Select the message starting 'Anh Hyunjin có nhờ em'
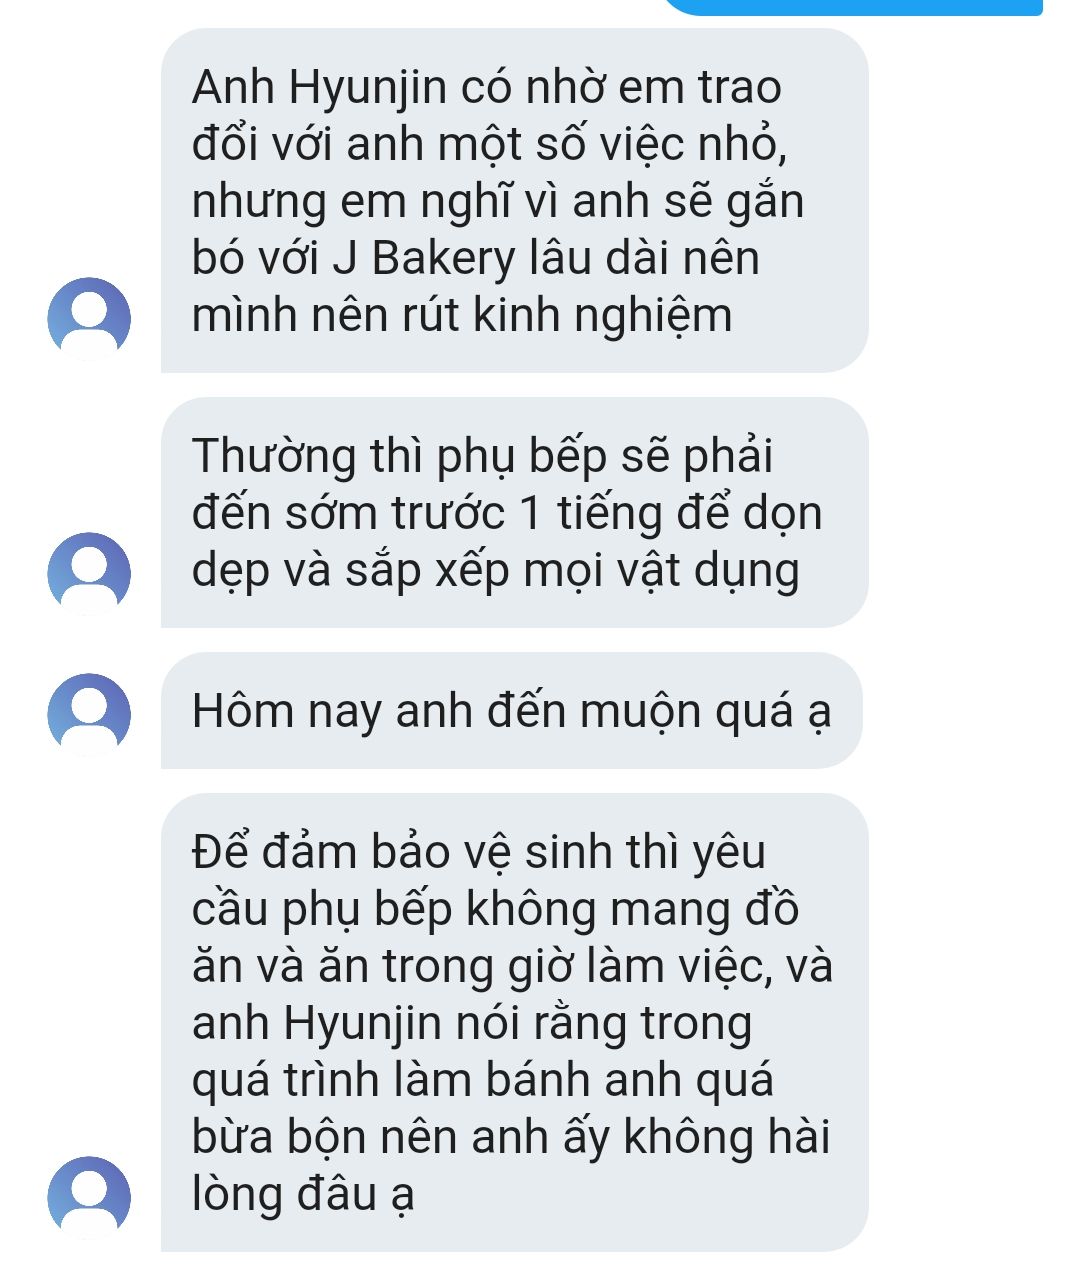Image resolution: width=1079 pixels, height=1266 pixels. click(514, 201)
